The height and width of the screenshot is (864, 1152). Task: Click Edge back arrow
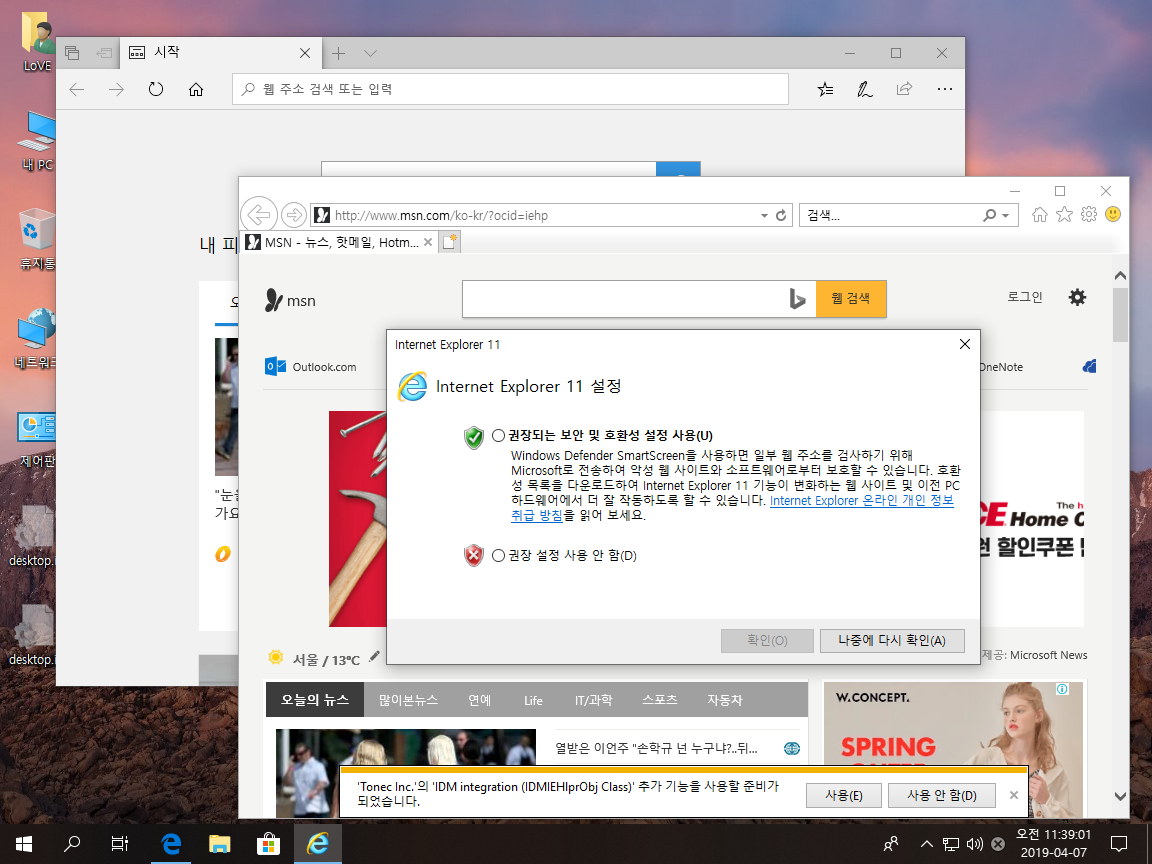[x=76, y=90]
